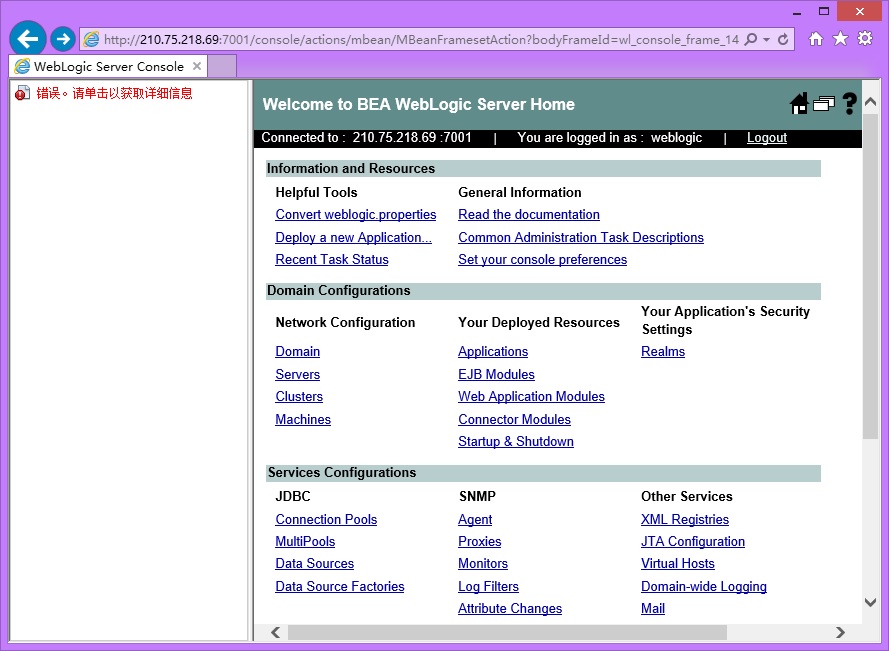The width and height of the screenshot is (889, 651).
Task: Open Domain-wide Logging link
Action: [x=704, y=587]
